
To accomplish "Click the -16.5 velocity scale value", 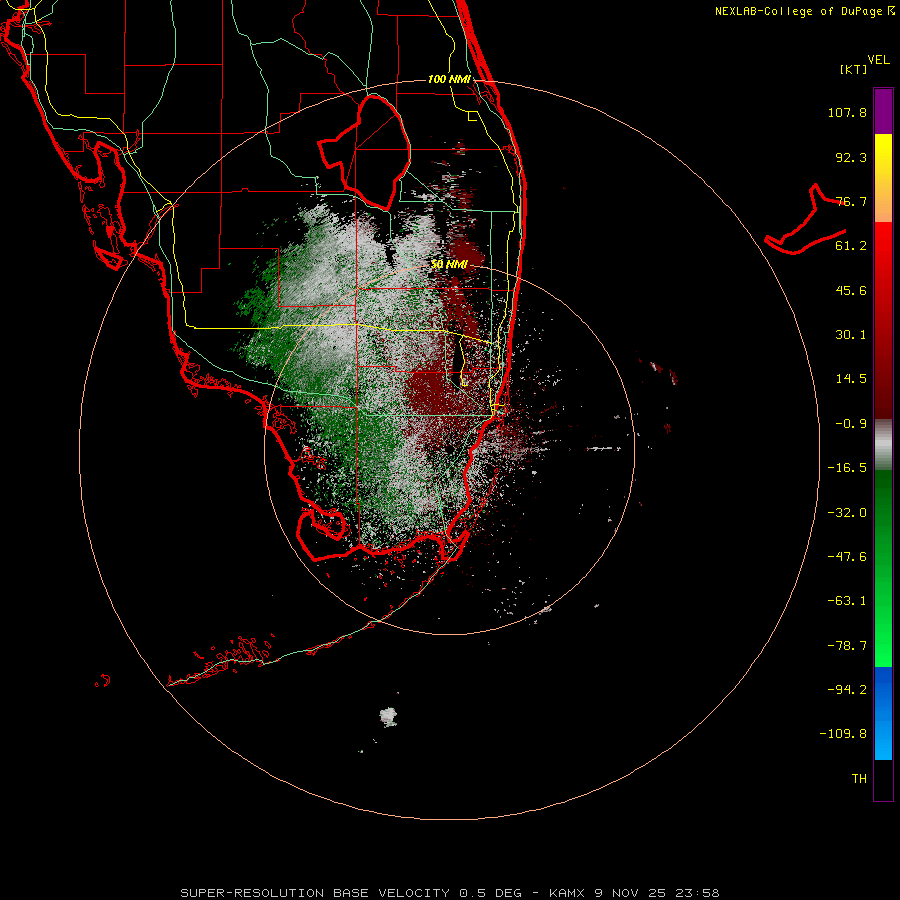I will click(x=847, y=468).
